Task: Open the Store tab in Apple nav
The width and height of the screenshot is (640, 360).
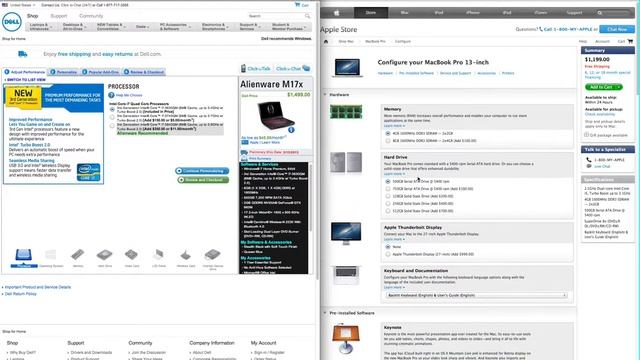Action: tap(371, 13)
